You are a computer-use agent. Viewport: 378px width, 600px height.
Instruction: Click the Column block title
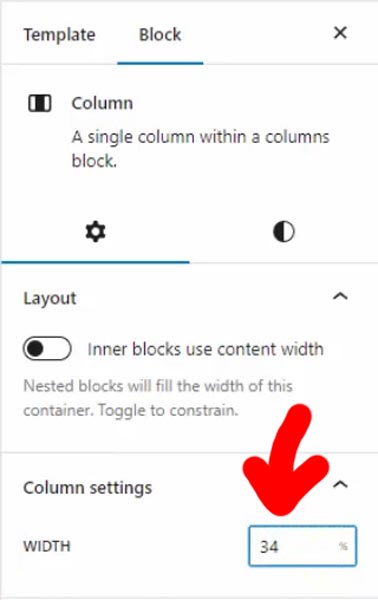click(102, 103)
